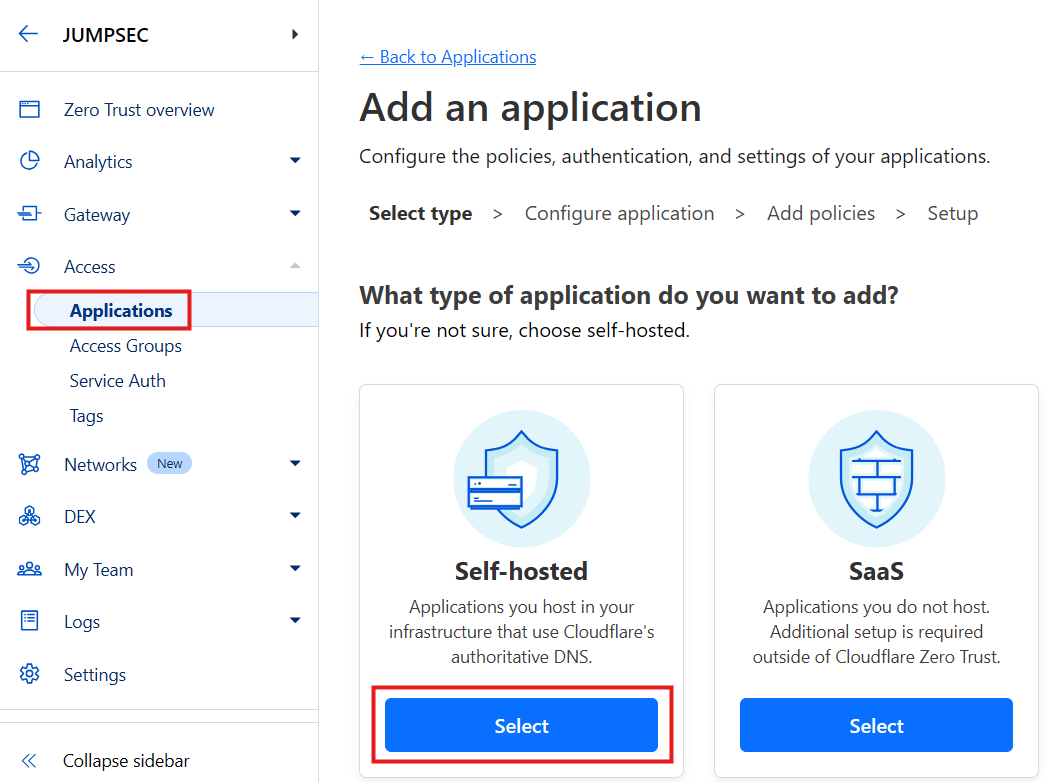Expand the Gateway section arrow
1048x782 pixels.
pyautogui.click(x=294, y=213)
